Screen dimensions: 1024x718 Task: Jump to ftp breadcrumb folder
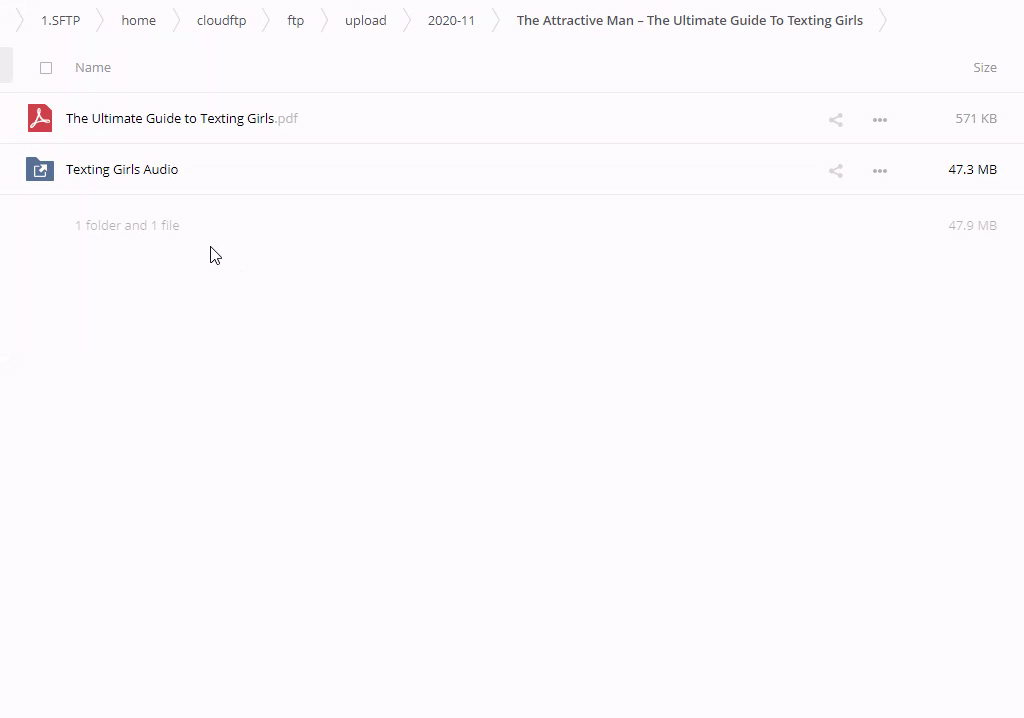295,21
